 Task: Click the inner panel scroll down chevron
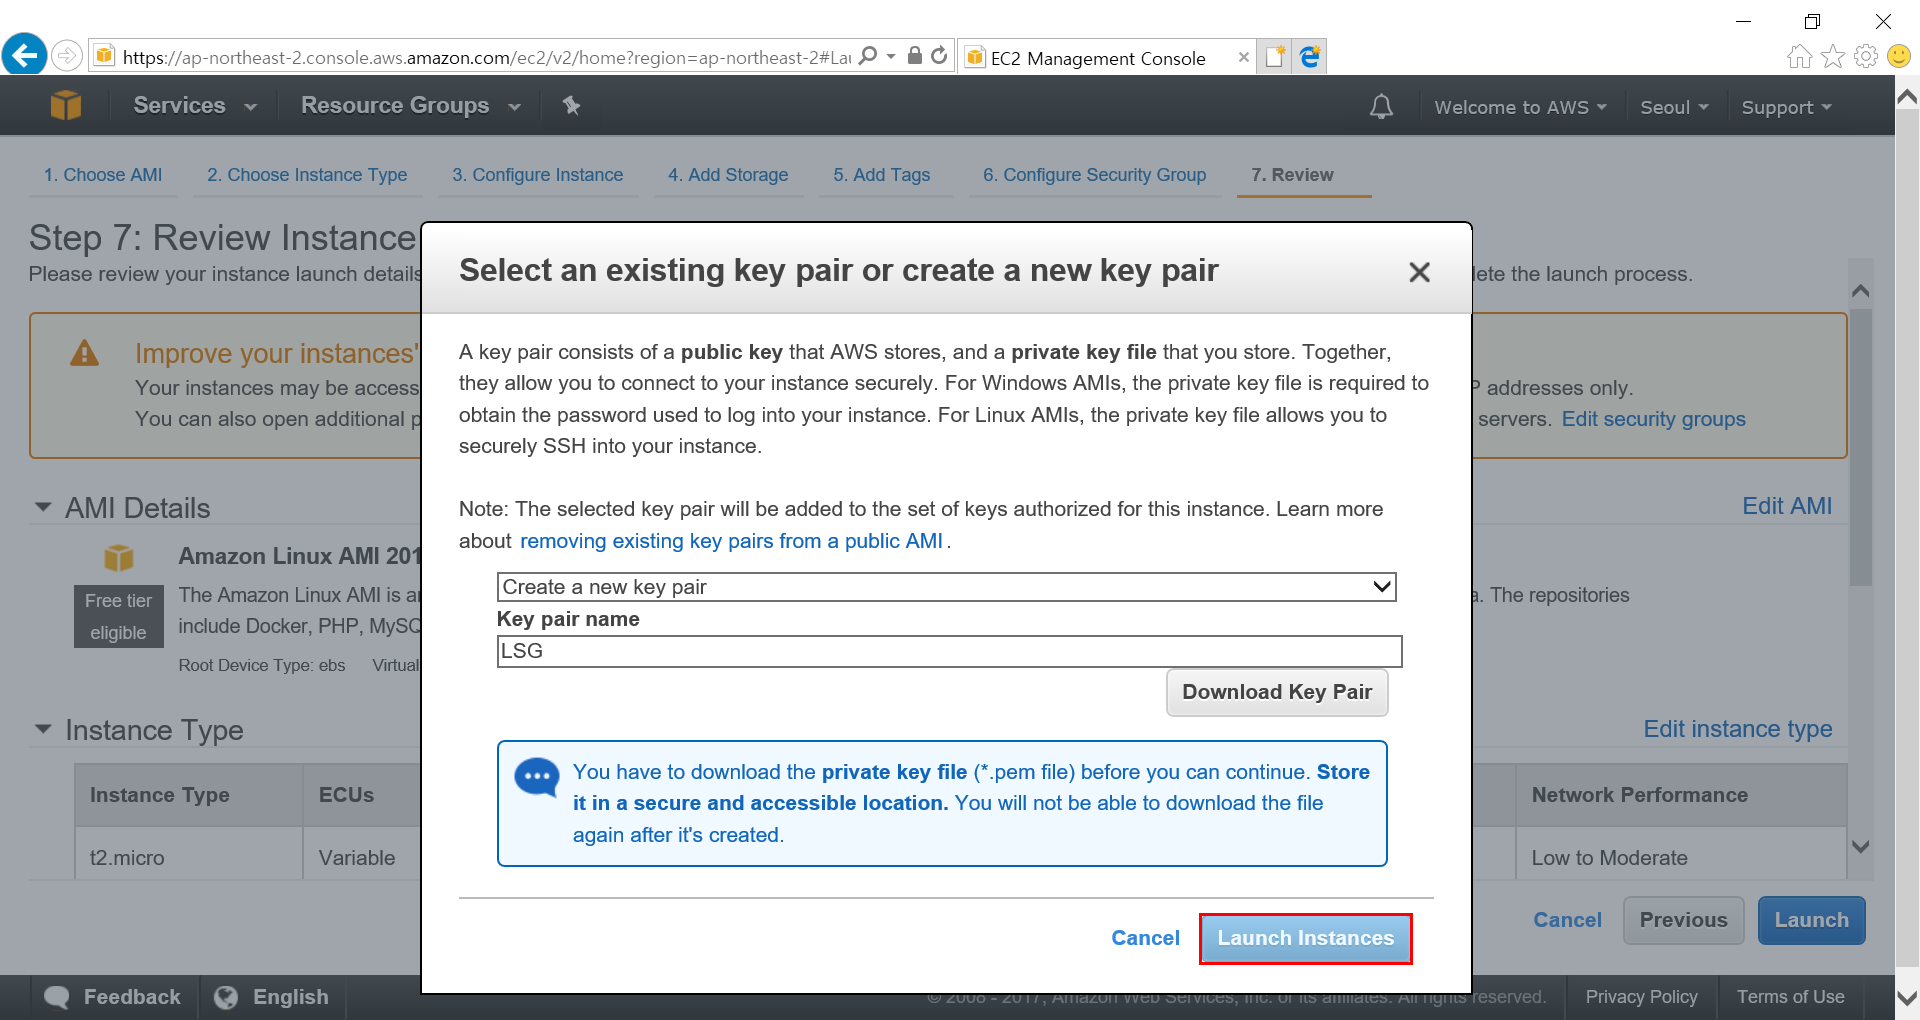[x=1860, y=846]
